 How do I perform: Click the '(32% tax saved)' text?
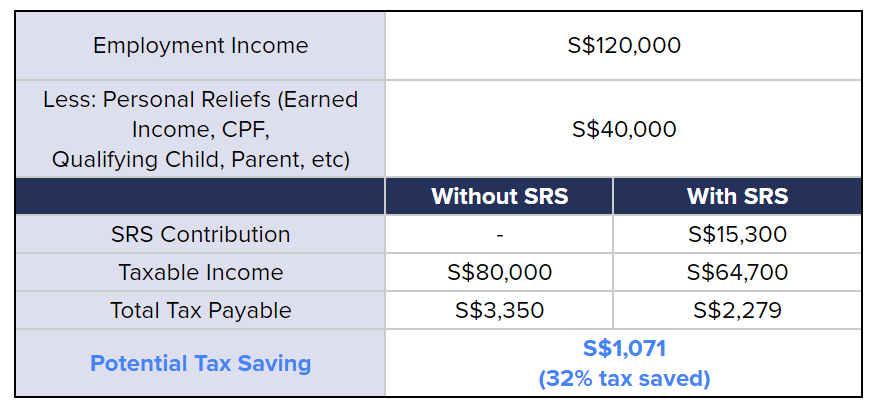click(624, 378)
